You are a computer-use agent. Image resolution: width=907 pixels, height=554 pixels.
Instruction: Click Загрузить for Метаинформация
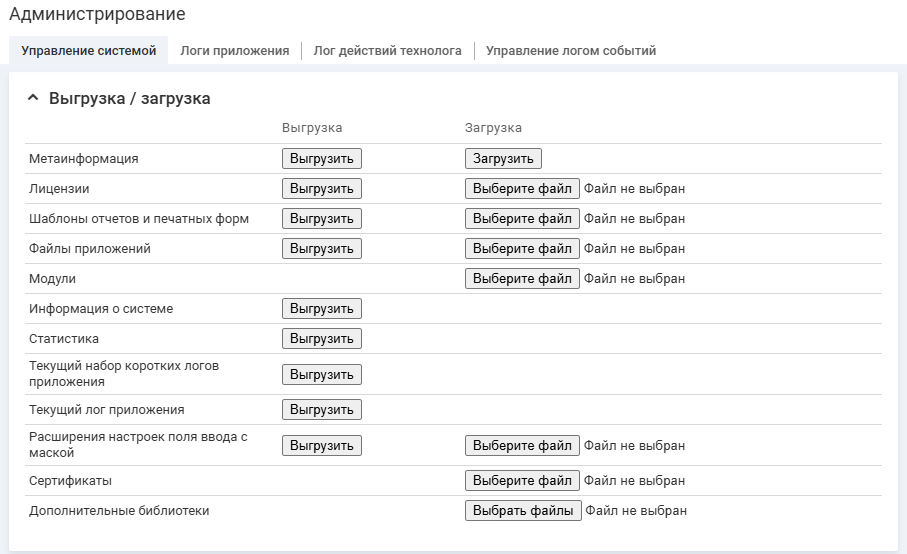click(503, 159)
